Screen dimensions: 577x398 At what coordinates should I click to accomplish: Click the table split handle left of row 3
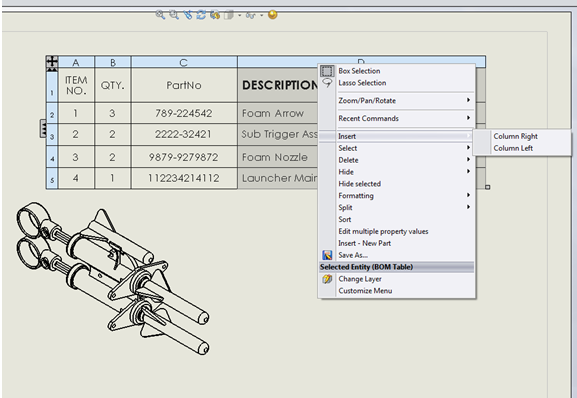pyautogui.click(x=43, y=128)
